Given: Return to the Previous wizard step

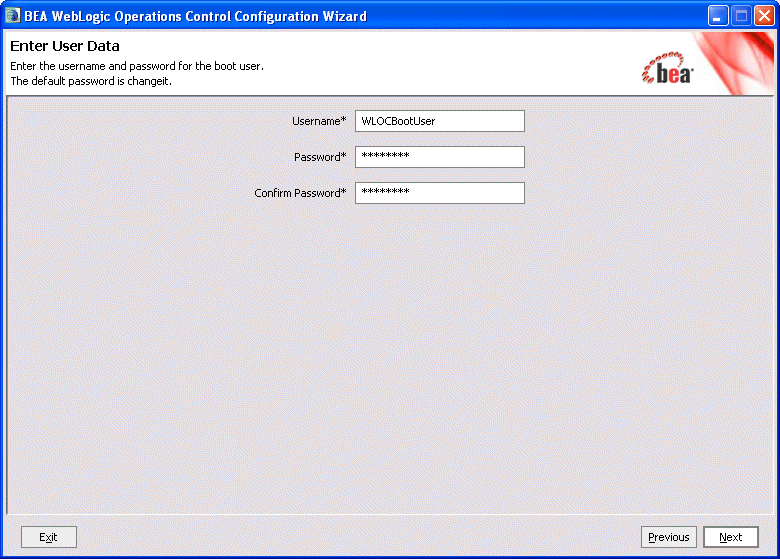Looking at the screenshot, I should (x=669, y=537).
